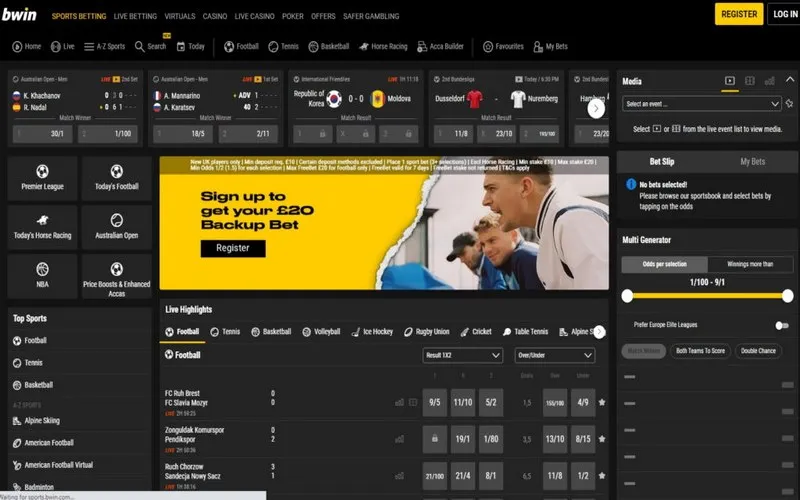Open Today calendar icon

pyautogui.click(x=181, y=46)
